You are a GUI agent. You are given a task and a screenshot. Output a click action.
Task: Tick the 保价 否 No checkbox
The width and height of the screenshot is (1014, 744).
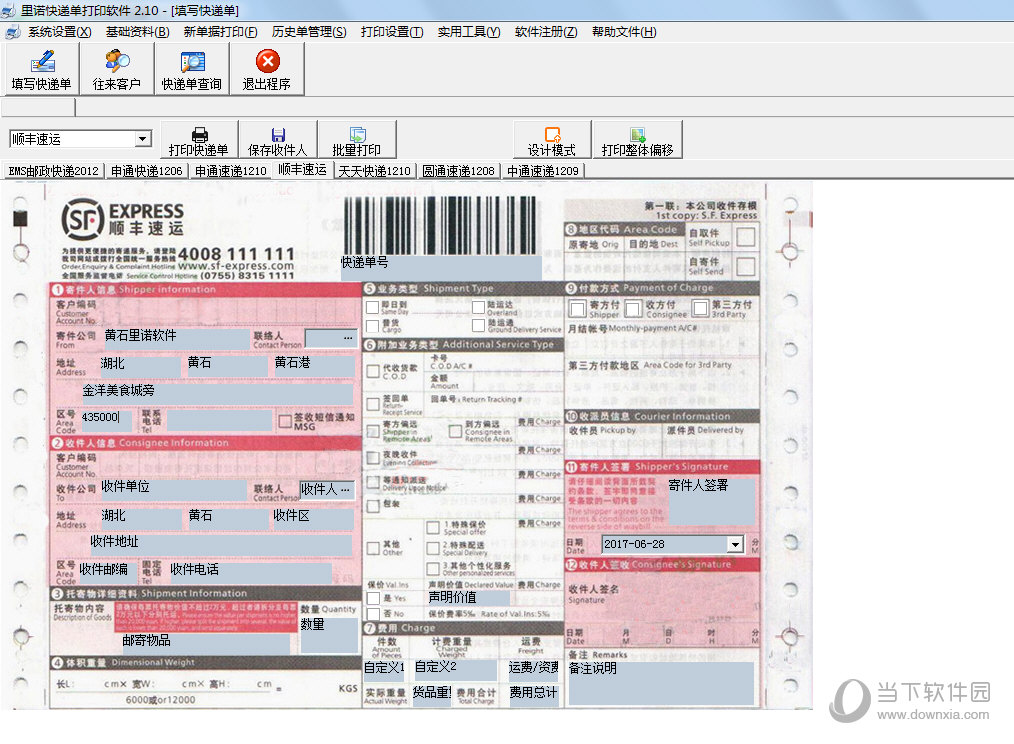pos(373,613)
